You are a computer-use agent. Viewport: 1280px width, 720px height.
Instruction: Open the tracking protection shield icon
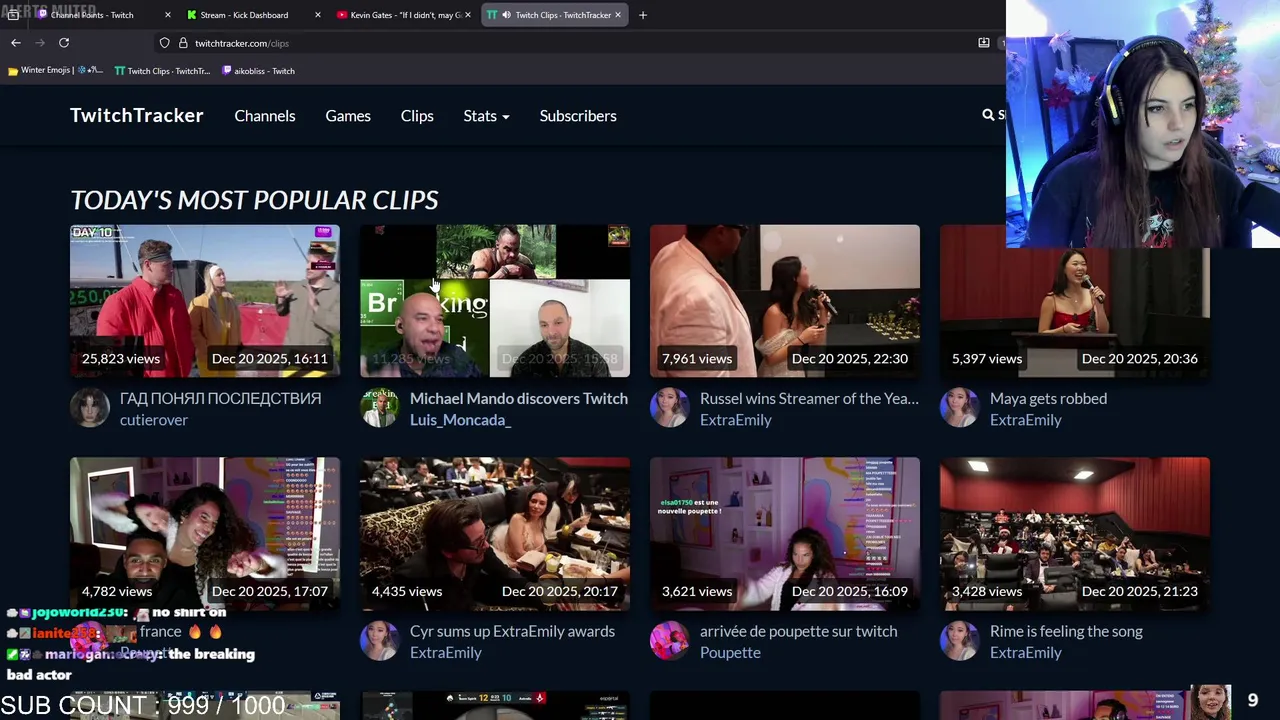coord(164,43)
